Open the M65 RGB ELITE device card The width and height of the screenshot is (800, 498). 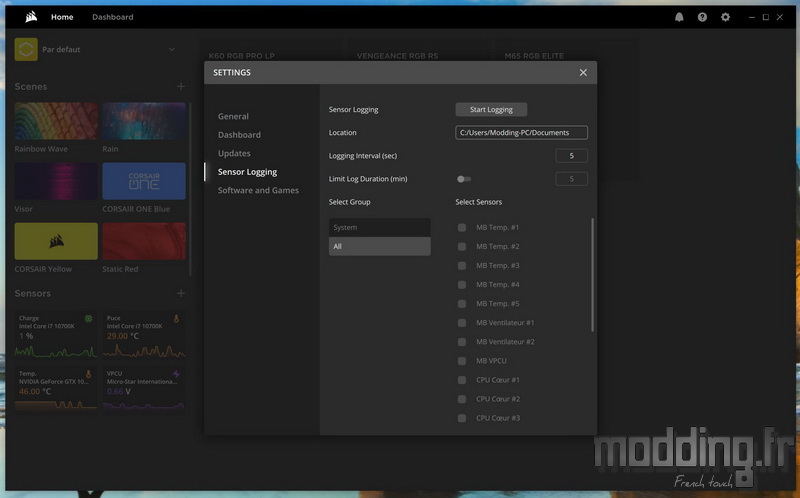(534, 56)
